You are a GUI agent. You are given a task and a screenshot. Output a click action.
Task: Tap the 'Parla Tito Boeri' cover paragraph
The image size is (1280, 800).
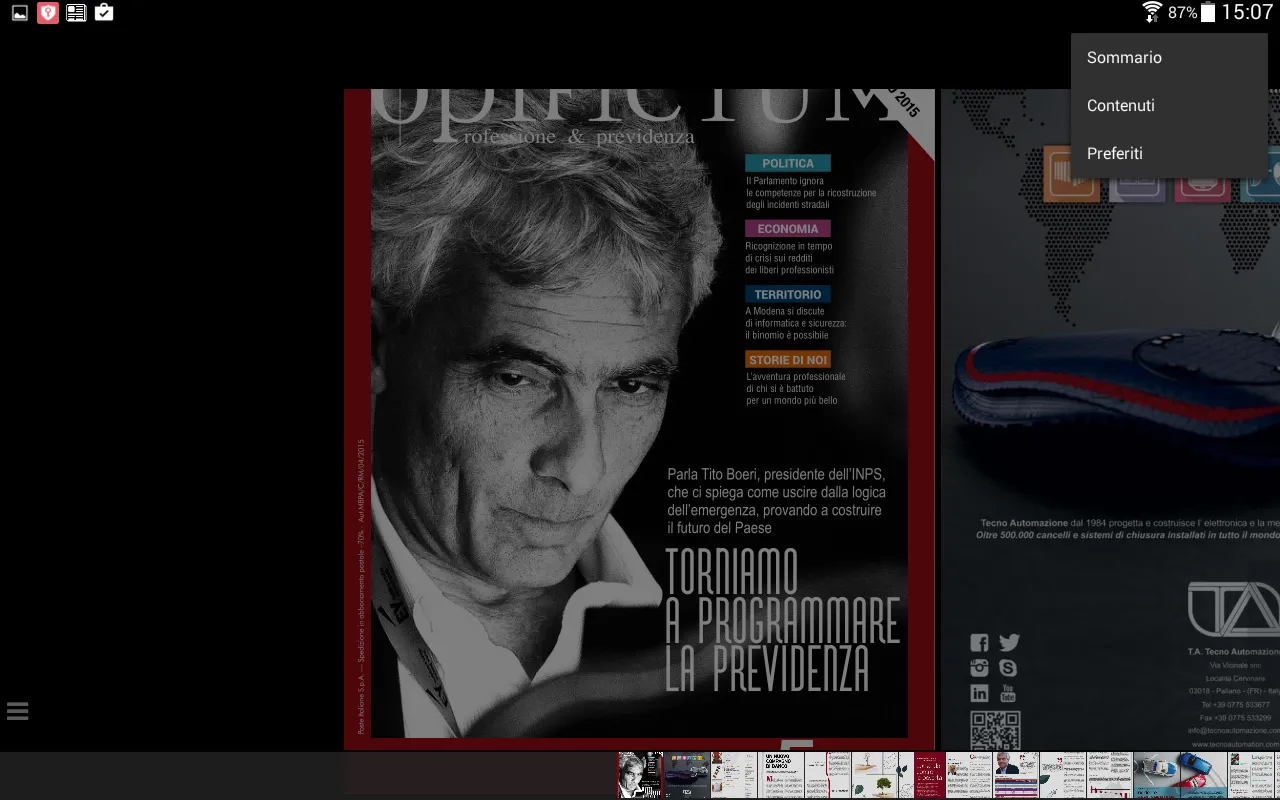[777, 501]
